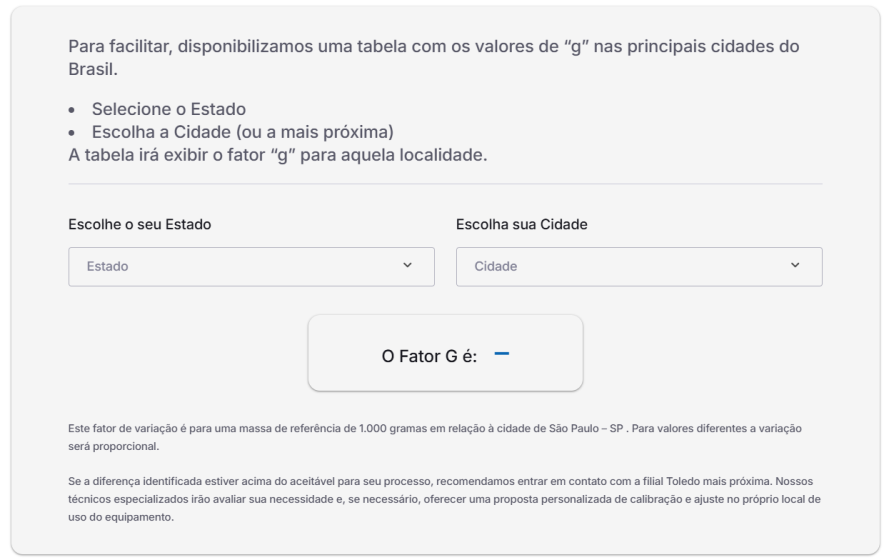Open the Cidade dropdown
889x560 pixels.
pyautogui.click(x=638, y=267)
